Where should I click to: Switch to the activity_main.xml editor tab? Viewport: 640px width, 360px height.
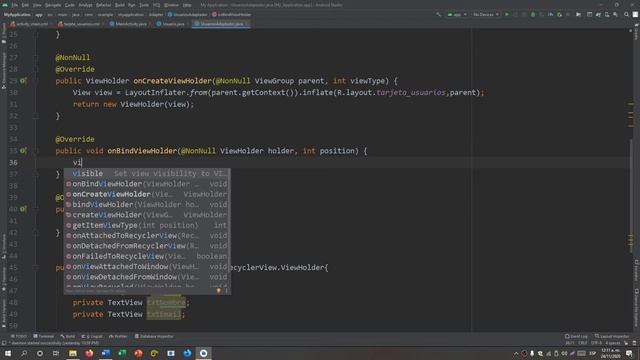tap(29, 24)
